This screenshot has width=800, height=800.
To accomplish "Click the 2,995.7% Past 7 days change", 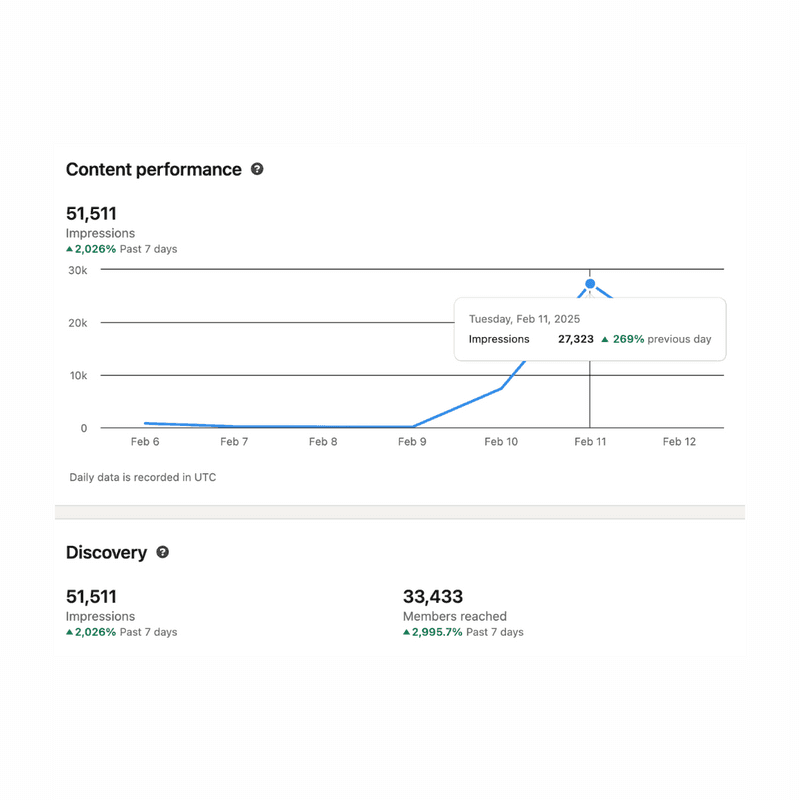I will (467, 632).
